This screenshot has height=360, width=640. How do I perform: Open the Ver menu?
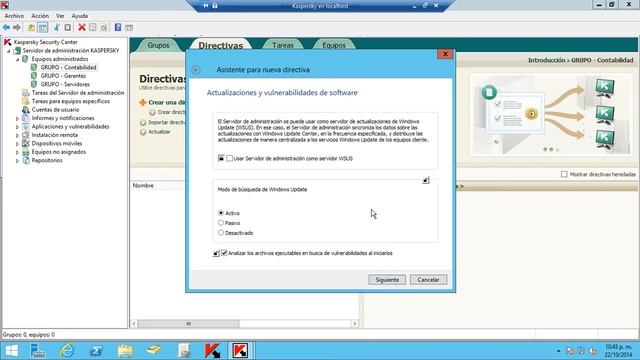[x=60, y=16]
